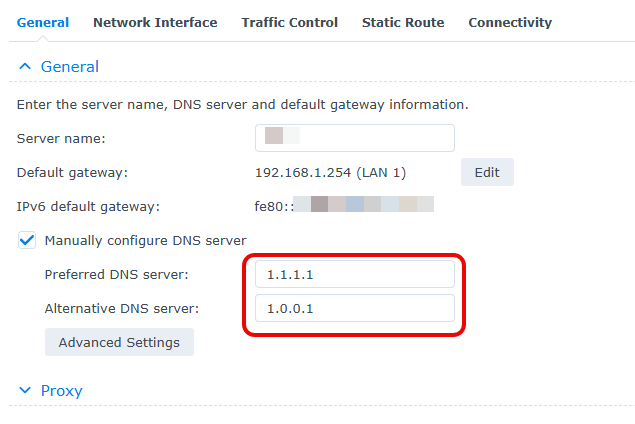Viewport: 635px width, 424px height.
Task: Click the Preferred DNS server label
Action: (116, 274)
